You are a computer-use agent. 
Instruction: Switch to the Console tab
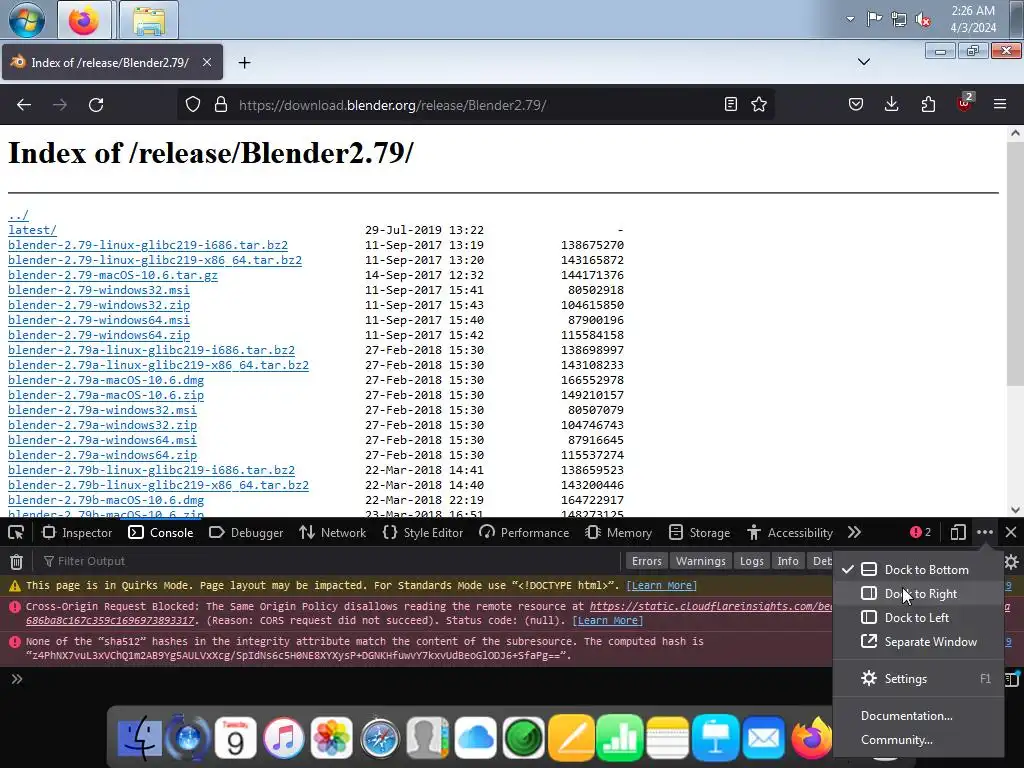tap(161, 533)
